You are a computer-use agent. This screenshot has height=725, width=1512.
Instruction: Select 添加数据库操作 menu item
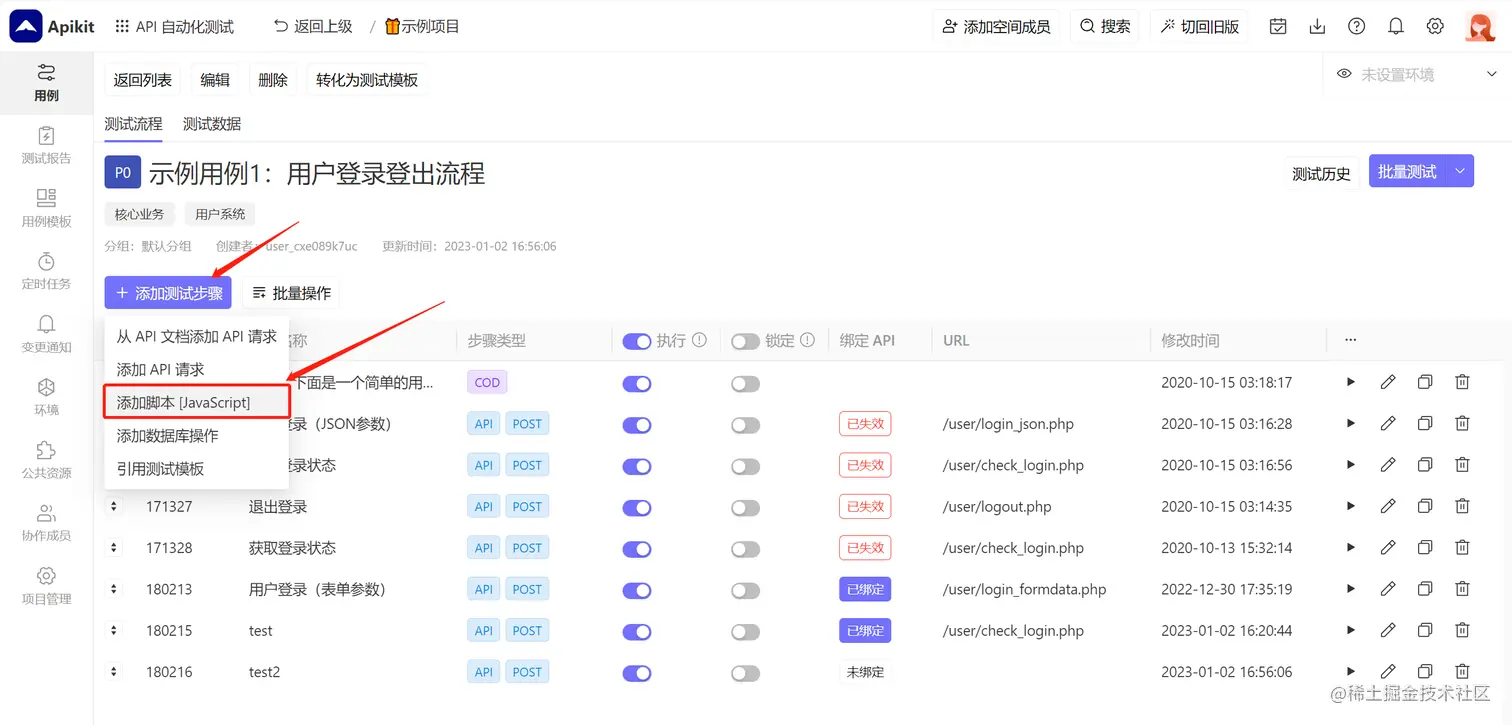pos(197,436)
